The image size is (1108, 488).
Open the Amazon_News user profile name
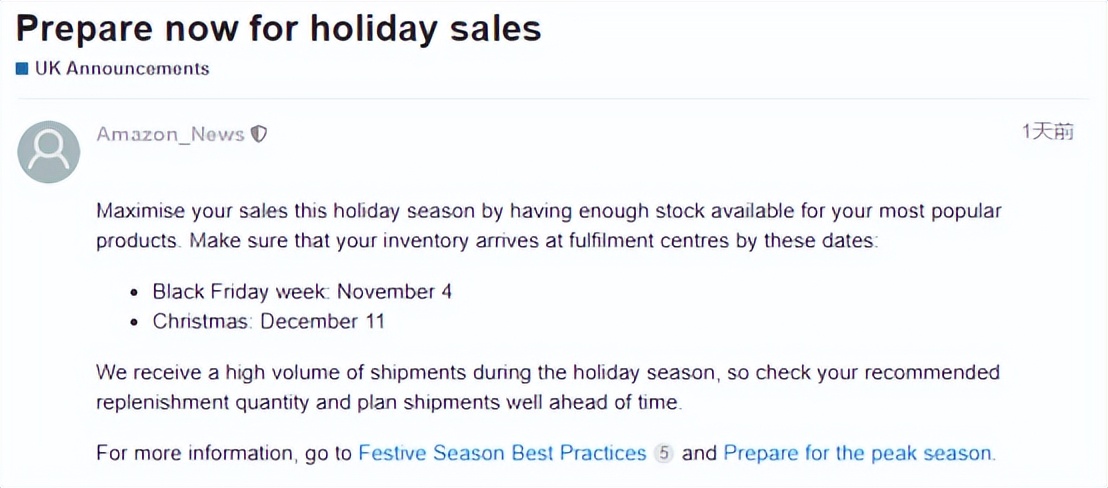coord(170,134)
